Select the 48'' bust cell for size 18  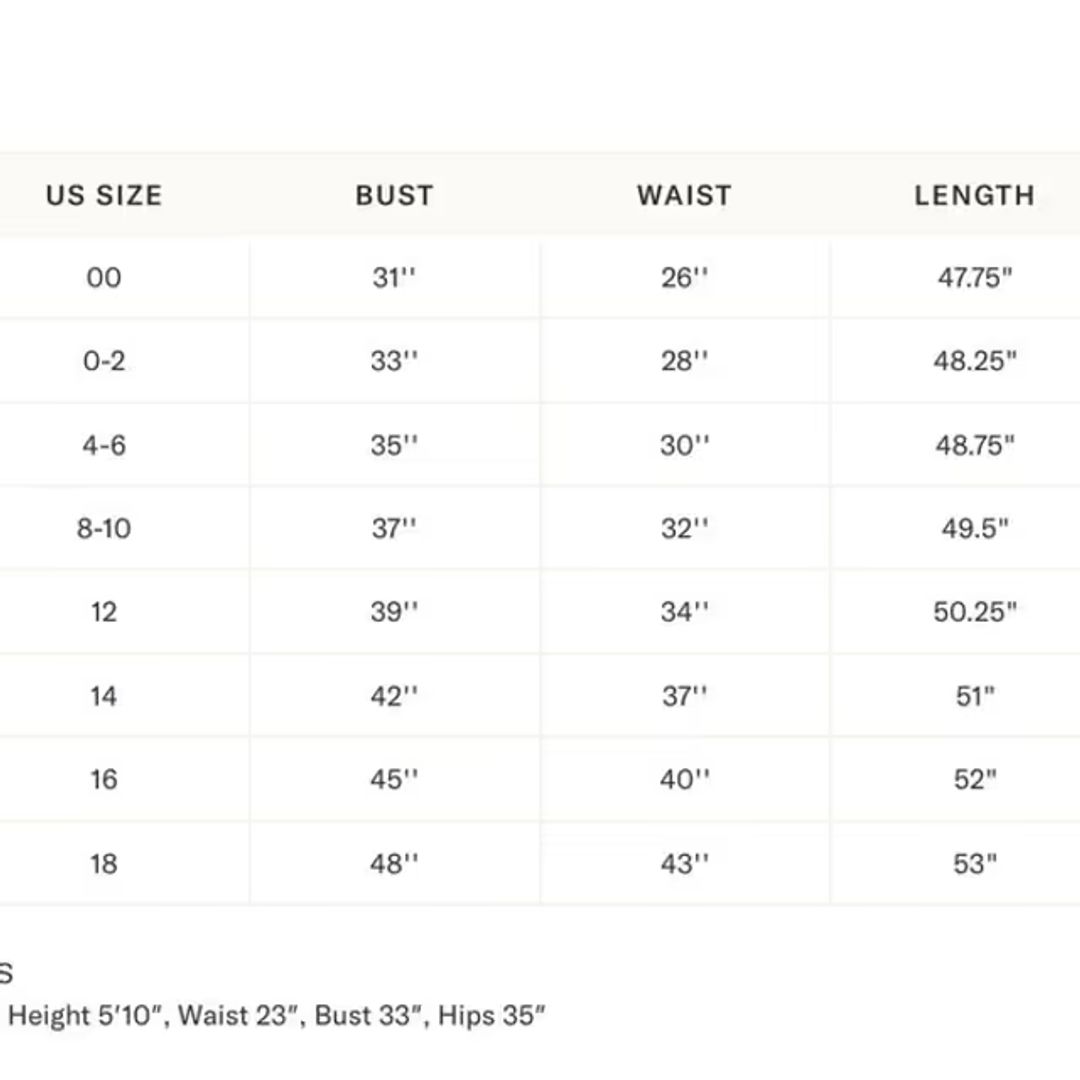pyautogui.click(x=394, y=864)
